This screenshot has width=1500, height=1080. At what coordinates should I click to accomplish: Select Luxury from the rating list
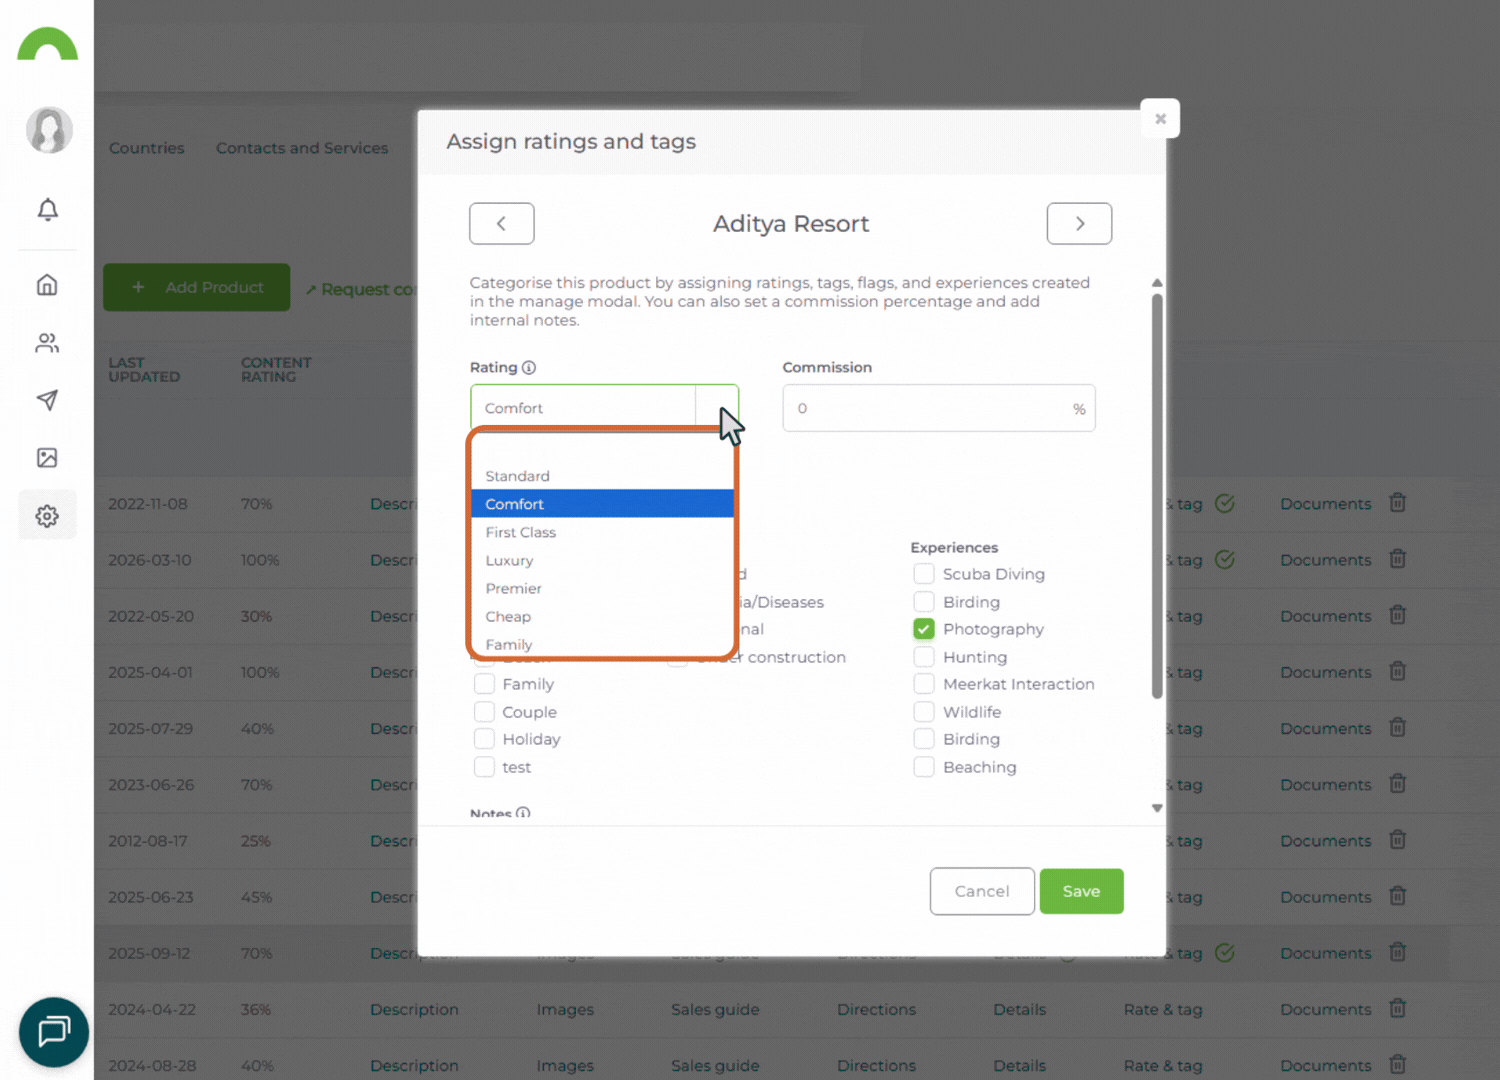click(x=510, y=561)
